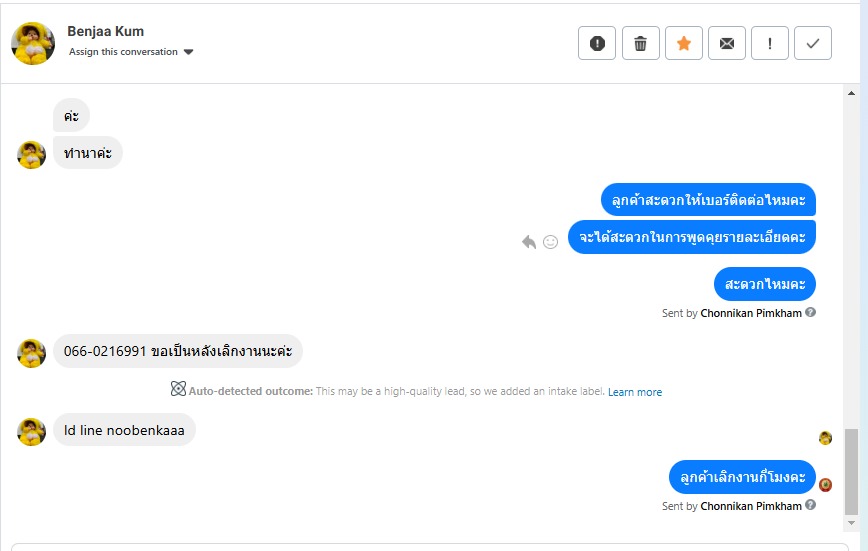
Task: Open Benjaa Kum's profile picture in header
Action: pyautogui.click(x=33, y=43)
